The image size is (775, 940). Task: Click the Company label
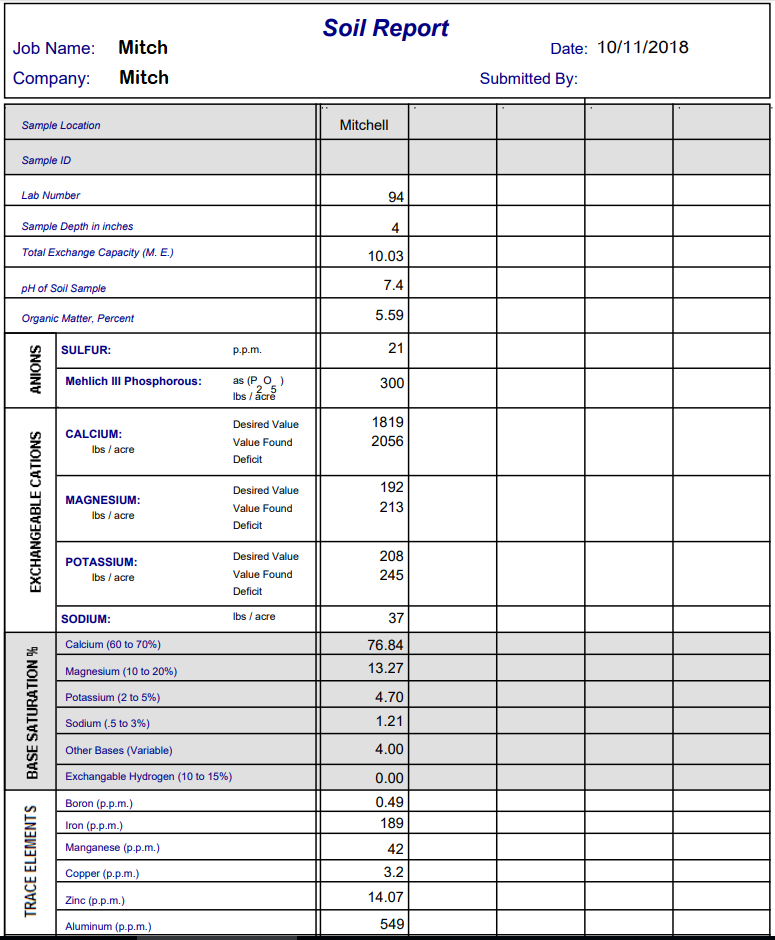(x=52, y=79)
